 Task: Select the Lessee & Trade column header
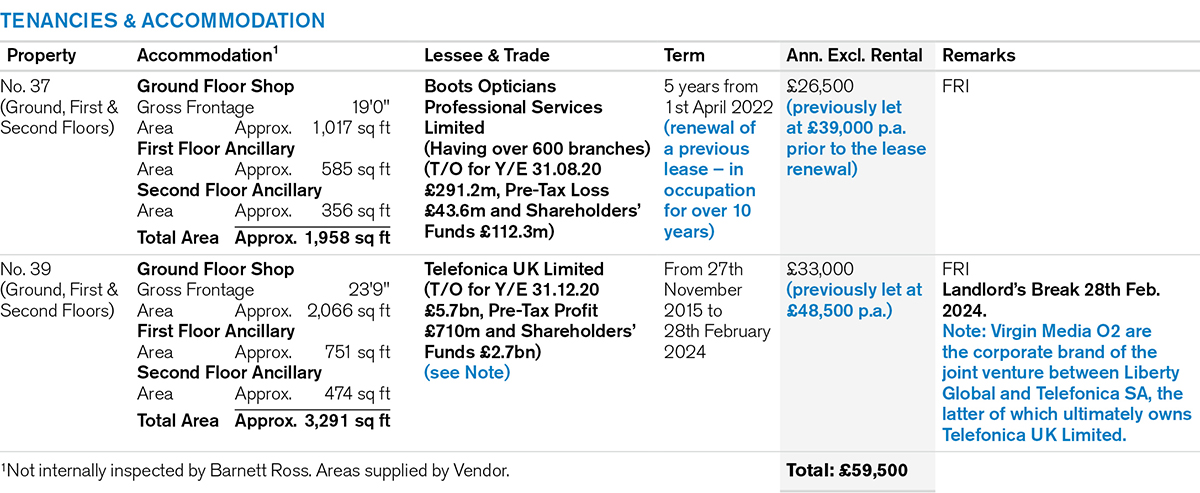click(487, 56)
